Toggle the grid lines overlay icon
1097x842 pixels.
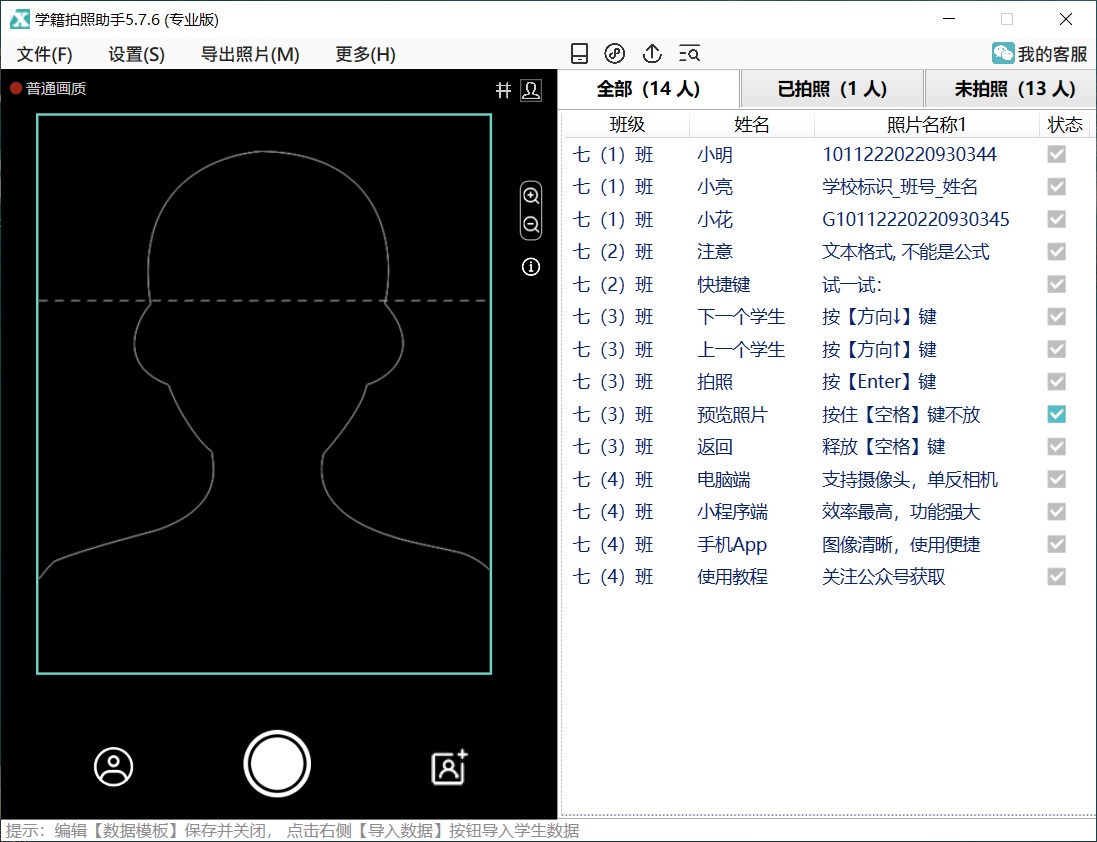504,90
